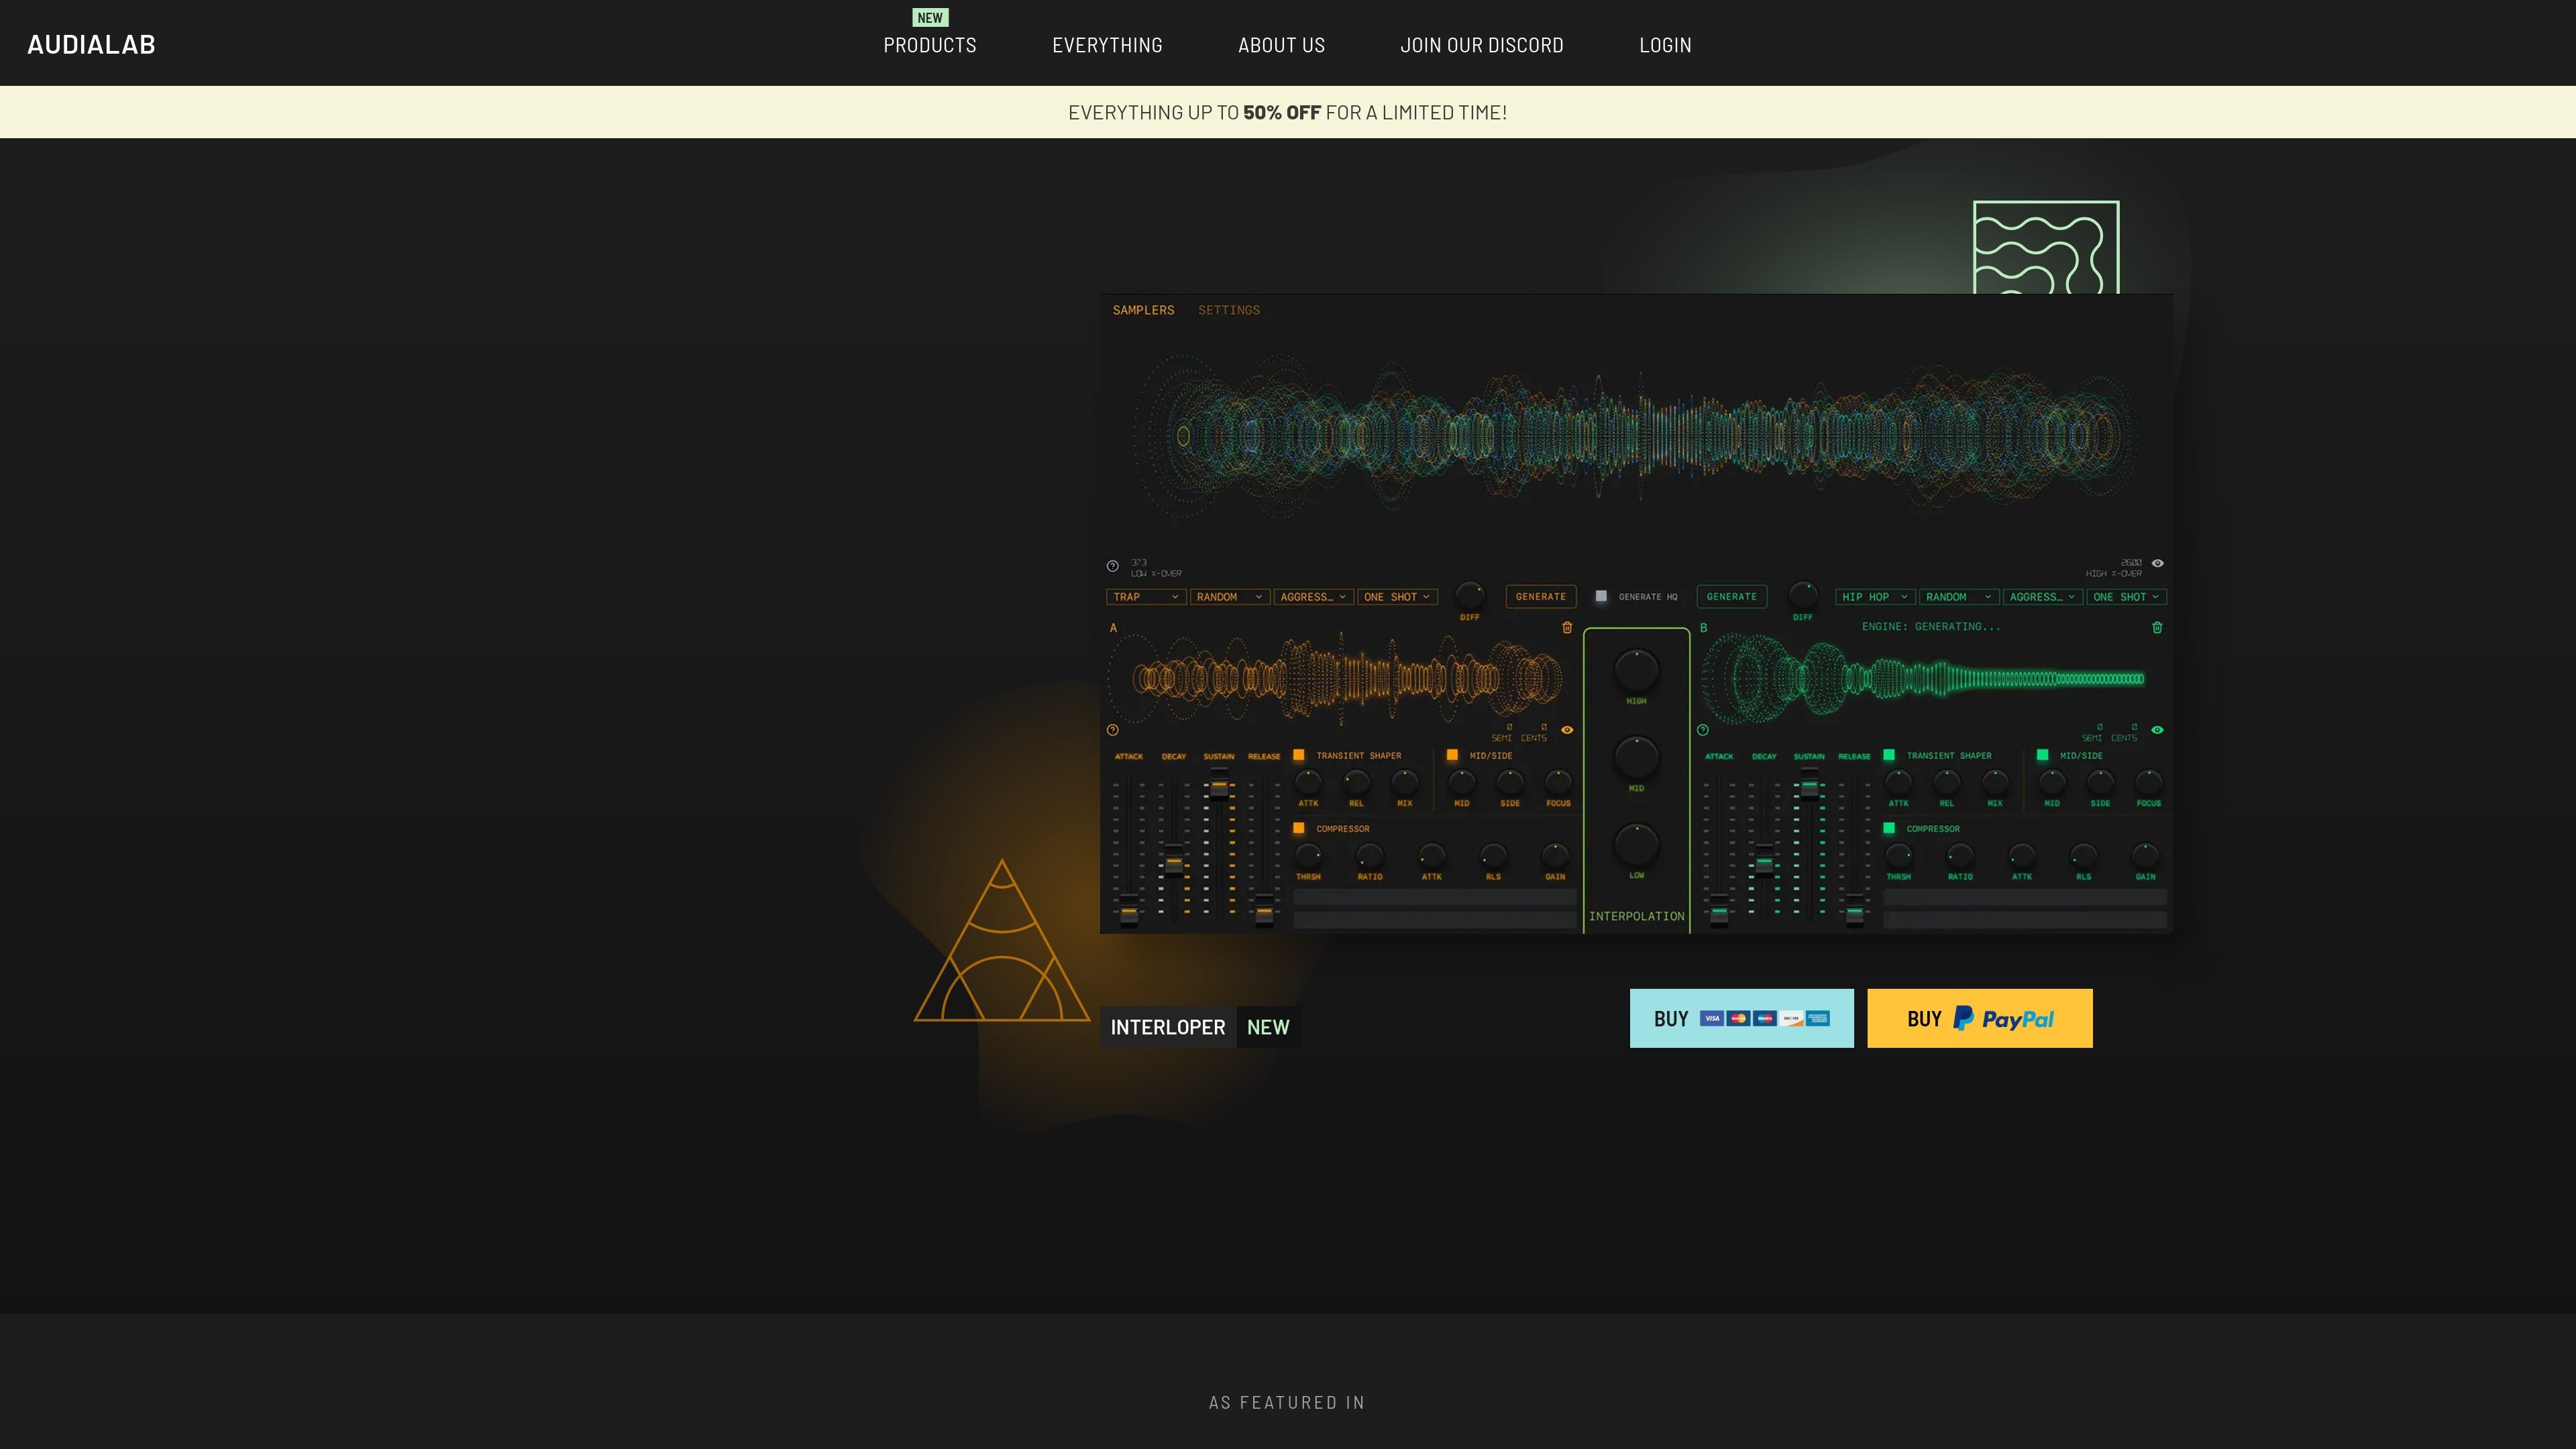Click sampler A compressor Gain knob
Viewport: 2576px width, 1449px height.
coord(1555,855)
